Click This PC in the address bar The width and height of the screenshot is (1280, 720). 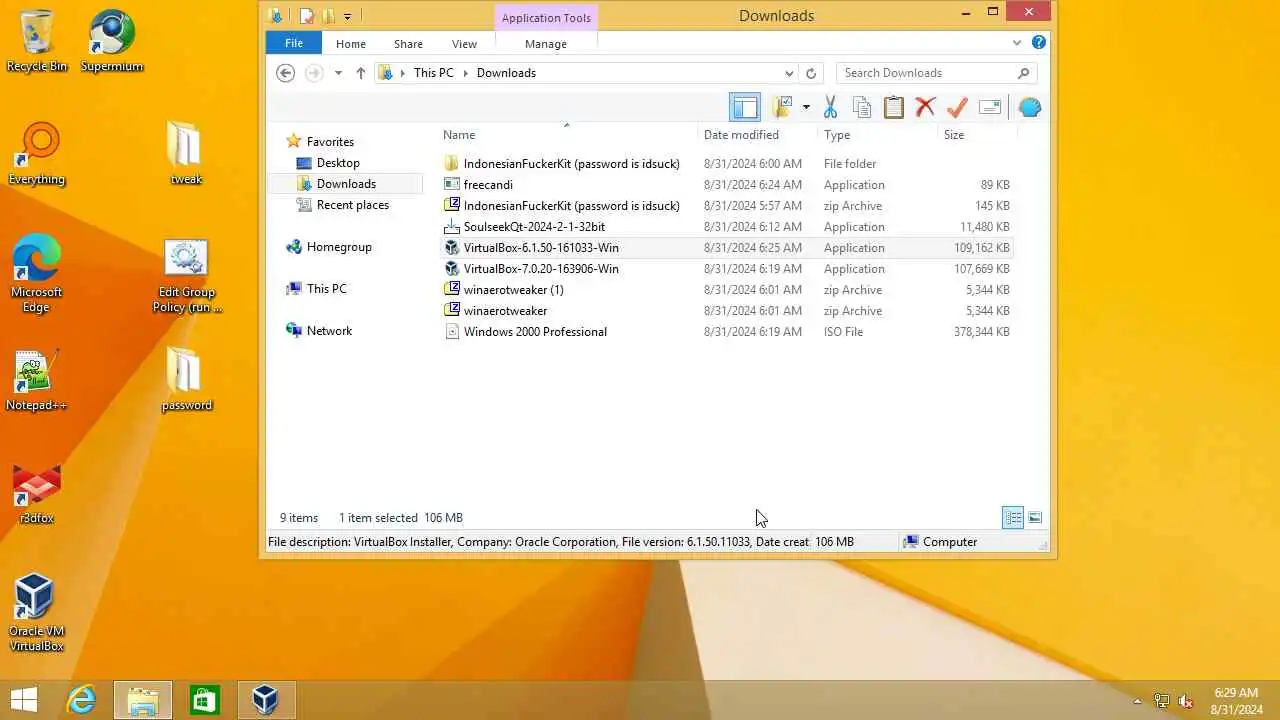click(433, 73)
